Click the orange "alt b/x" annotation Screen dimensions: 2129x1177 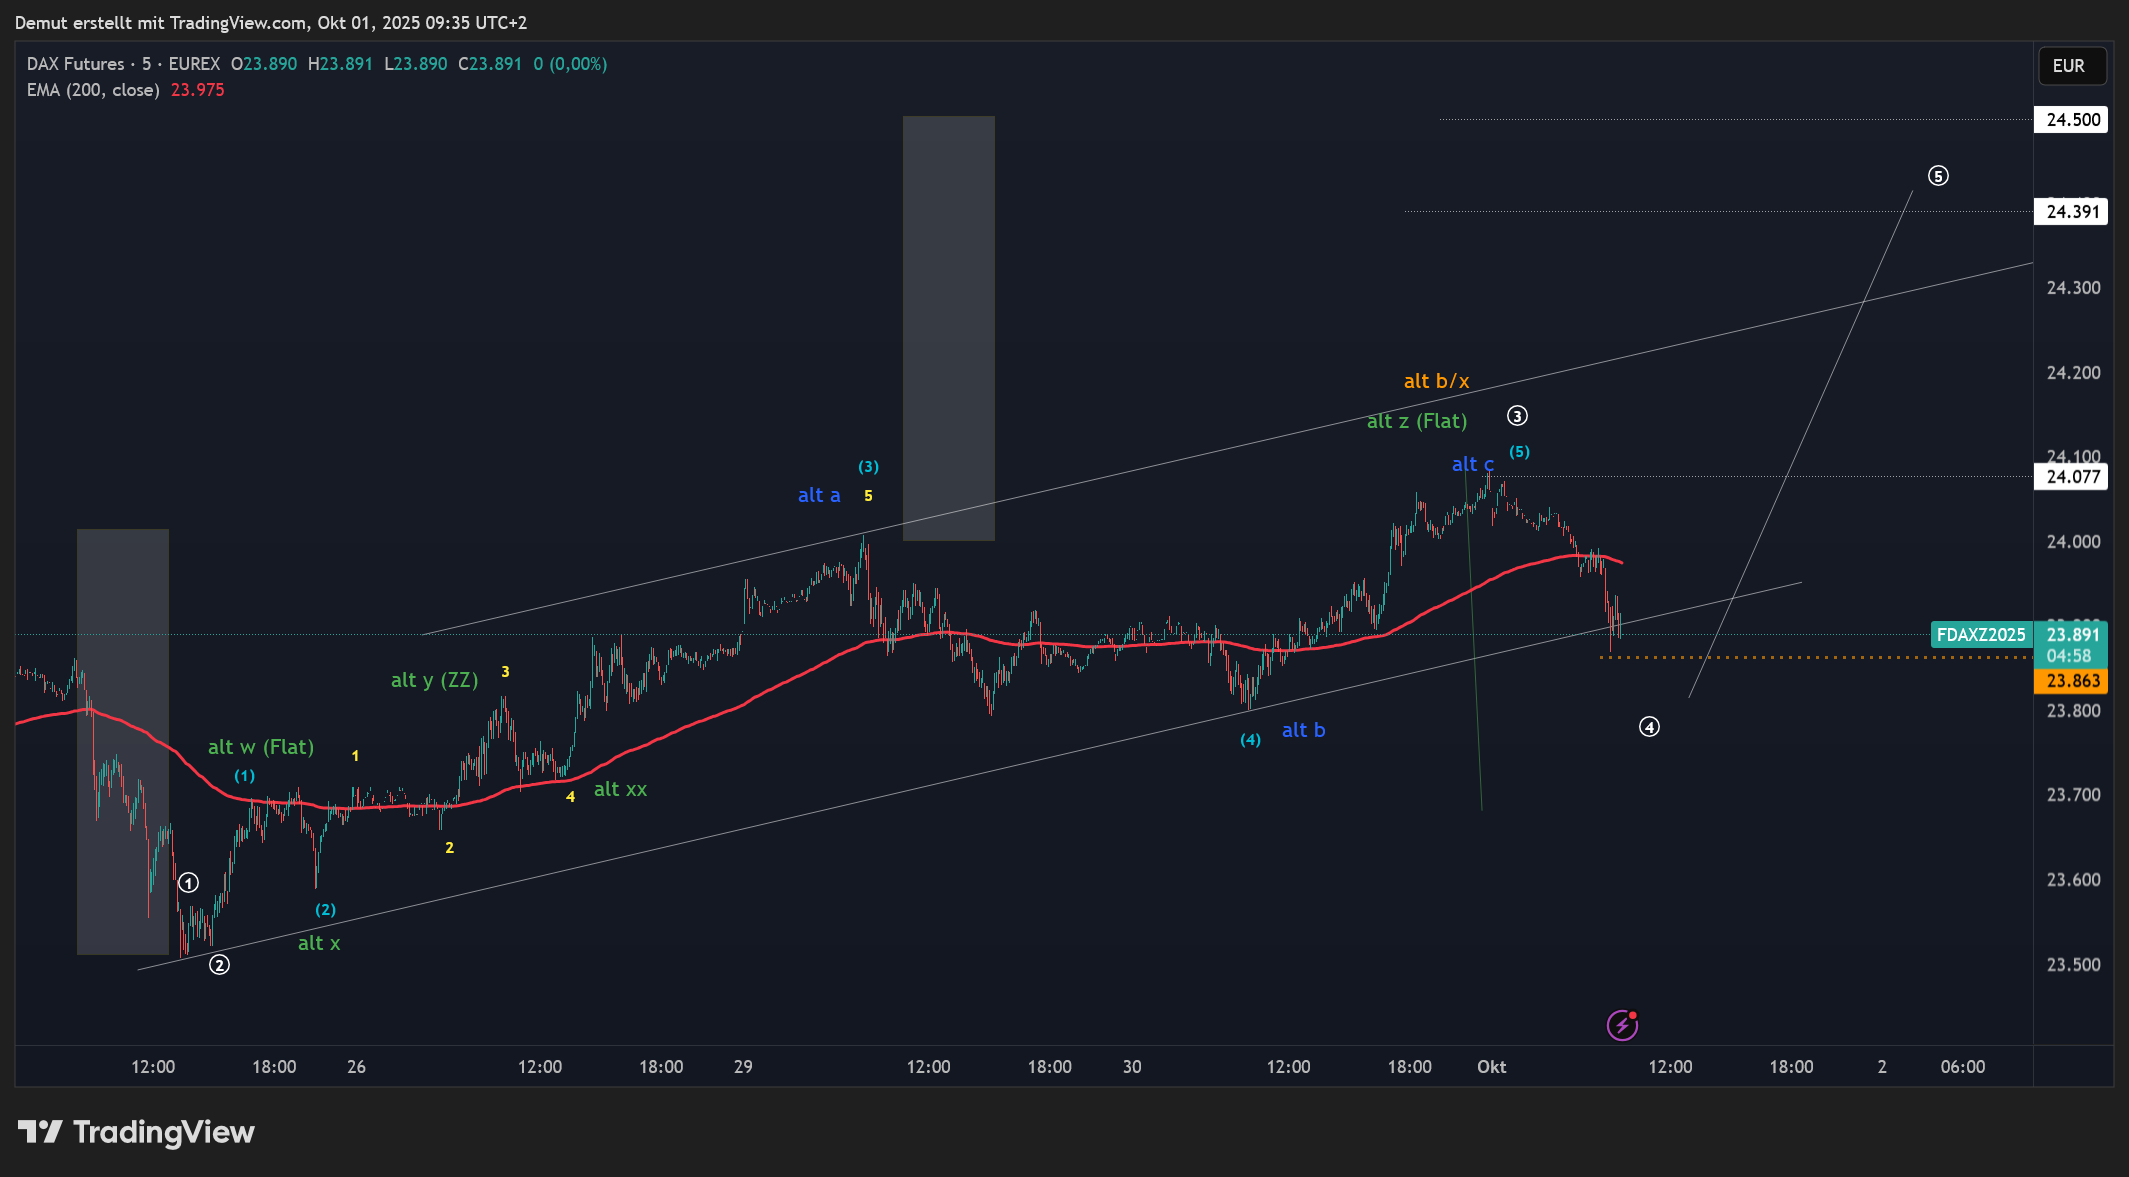(x=1436, y=381)
